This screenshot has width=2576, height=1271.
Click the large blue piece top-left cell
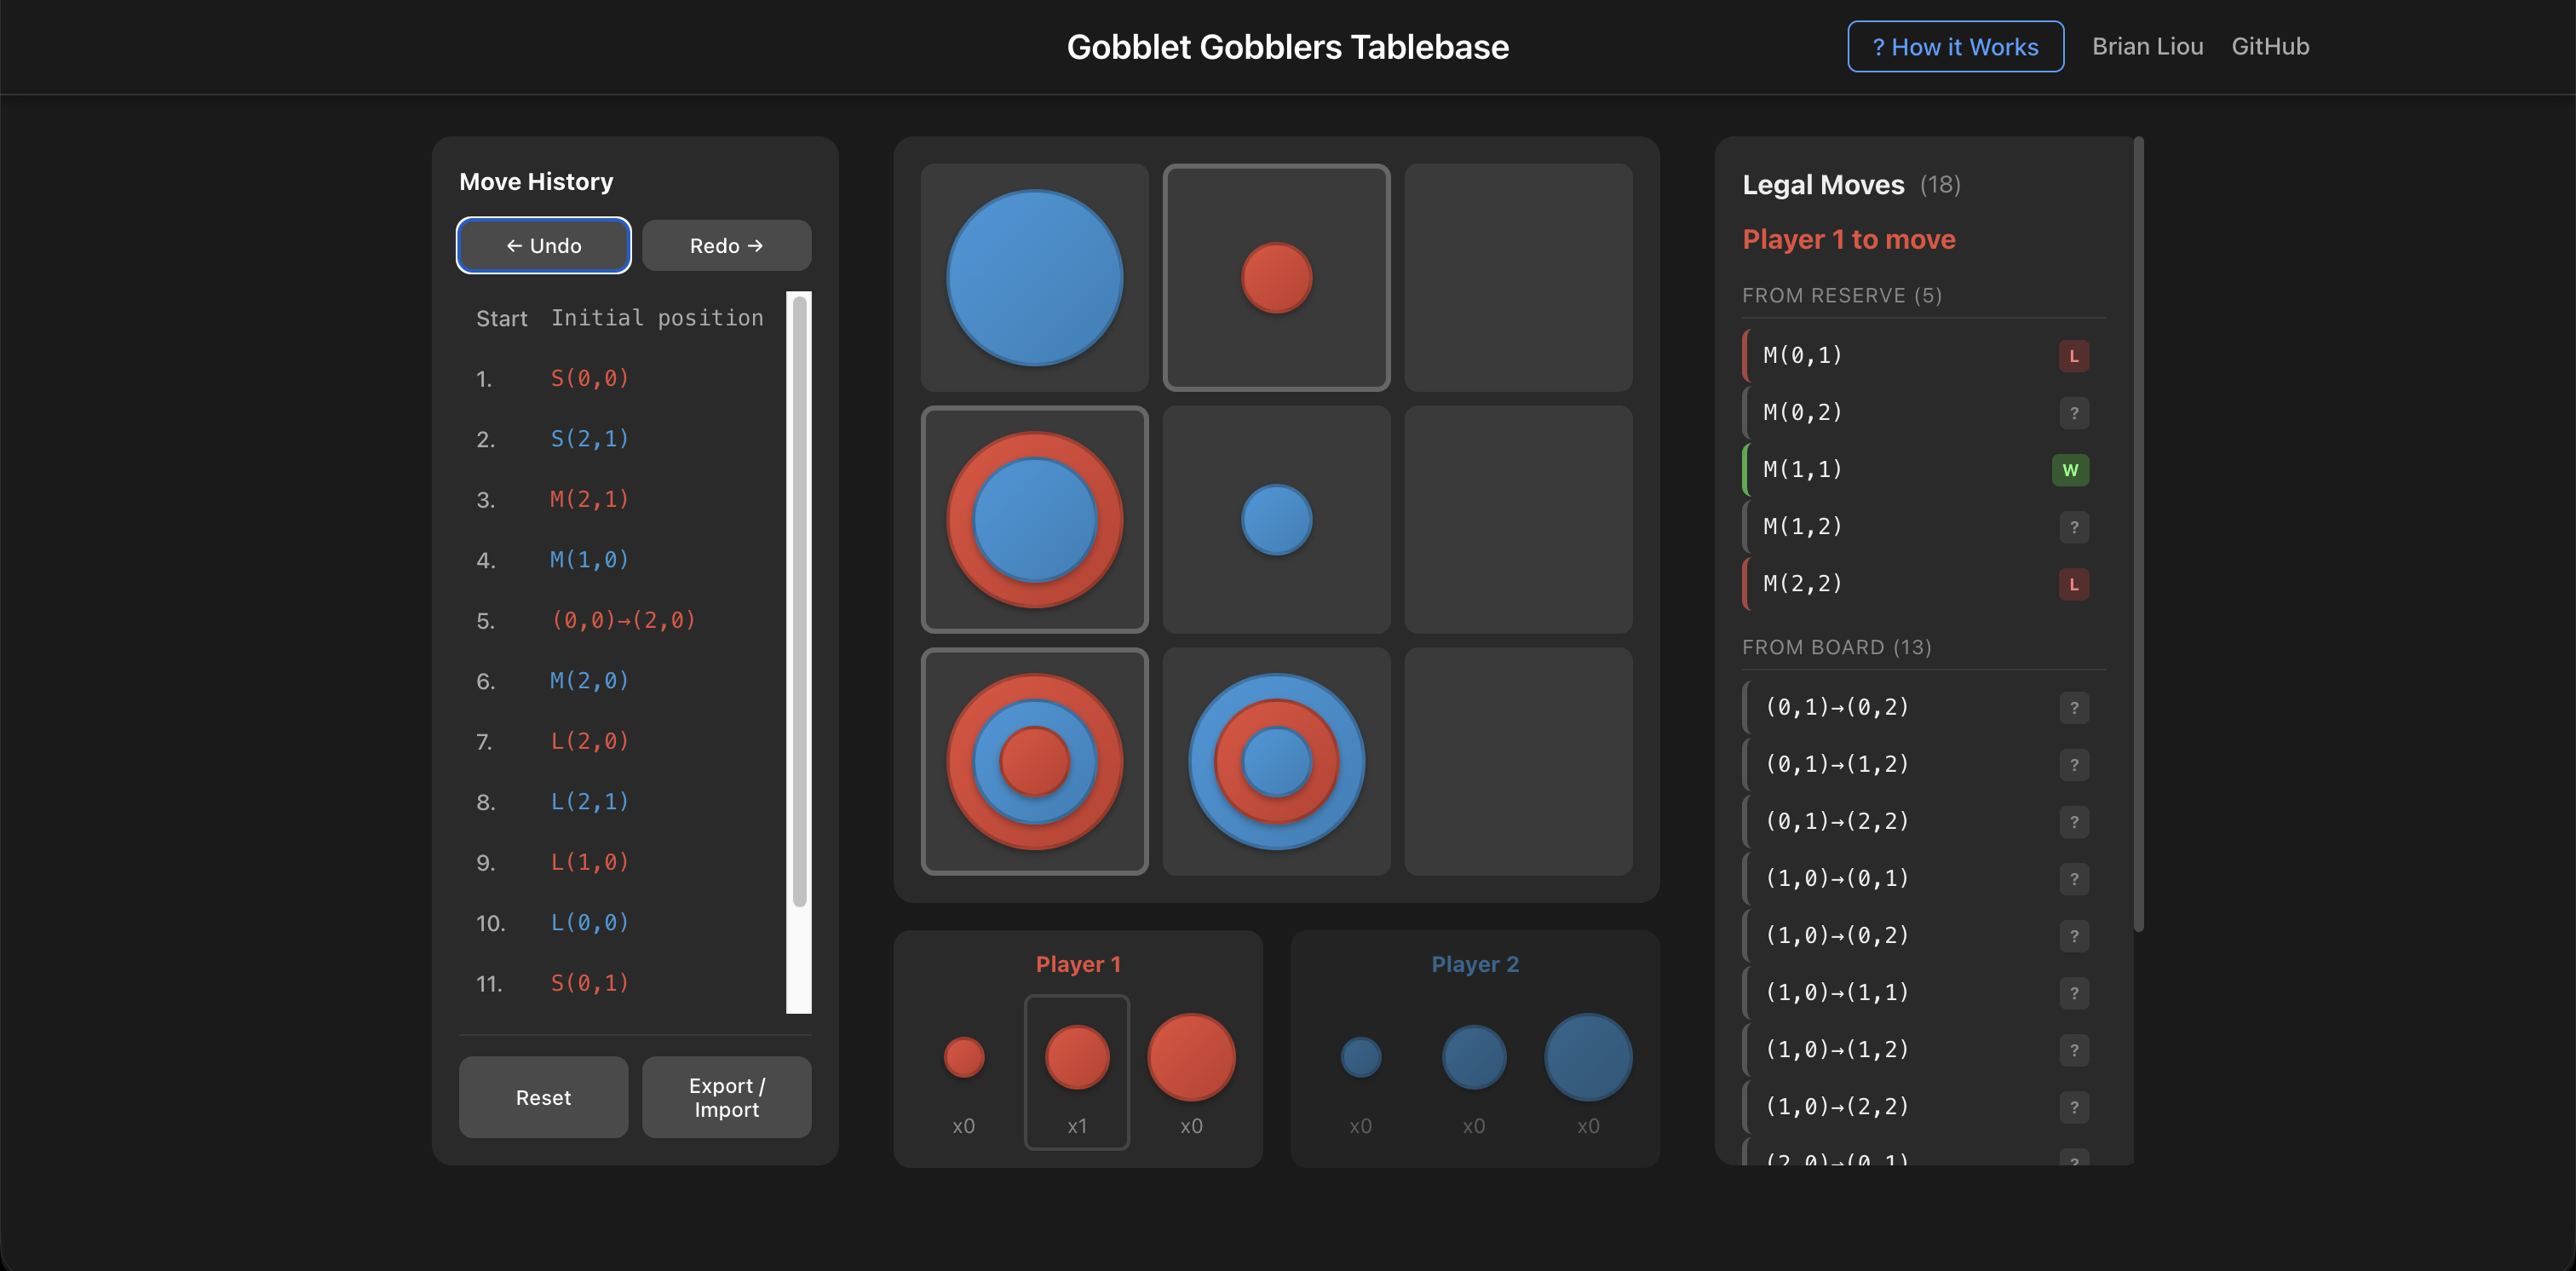(1034, 278)
